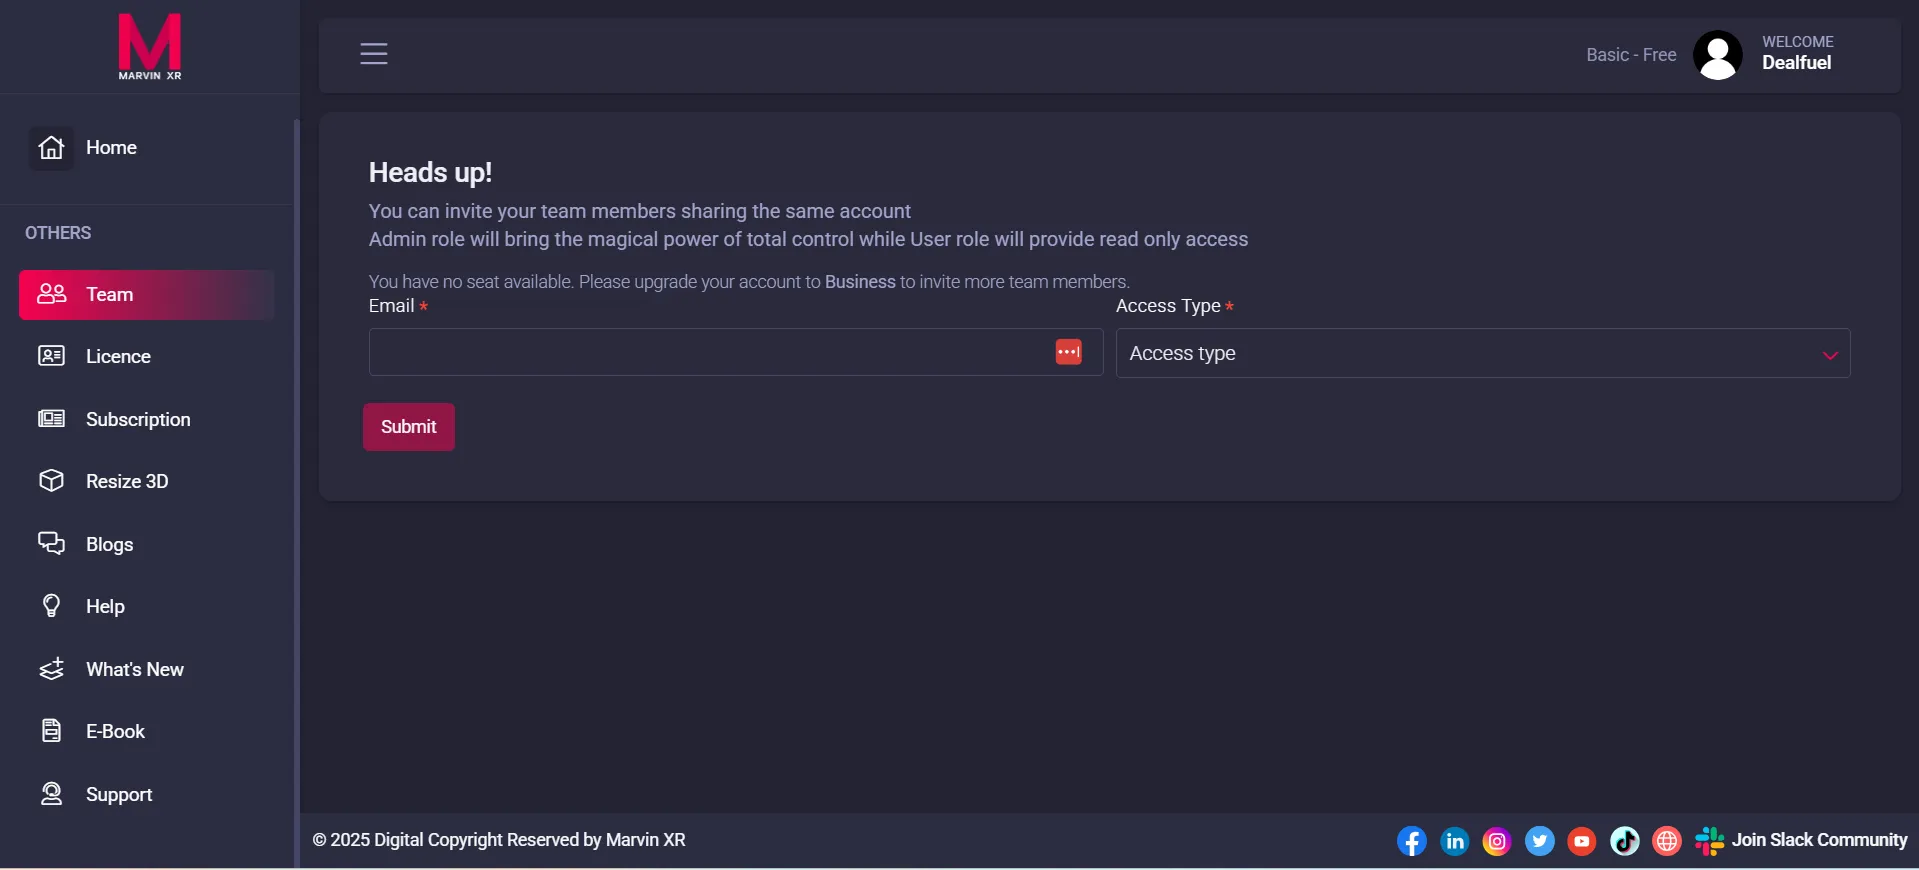Open Resize 3D page

pyautogui.click(x=126, y=481)
